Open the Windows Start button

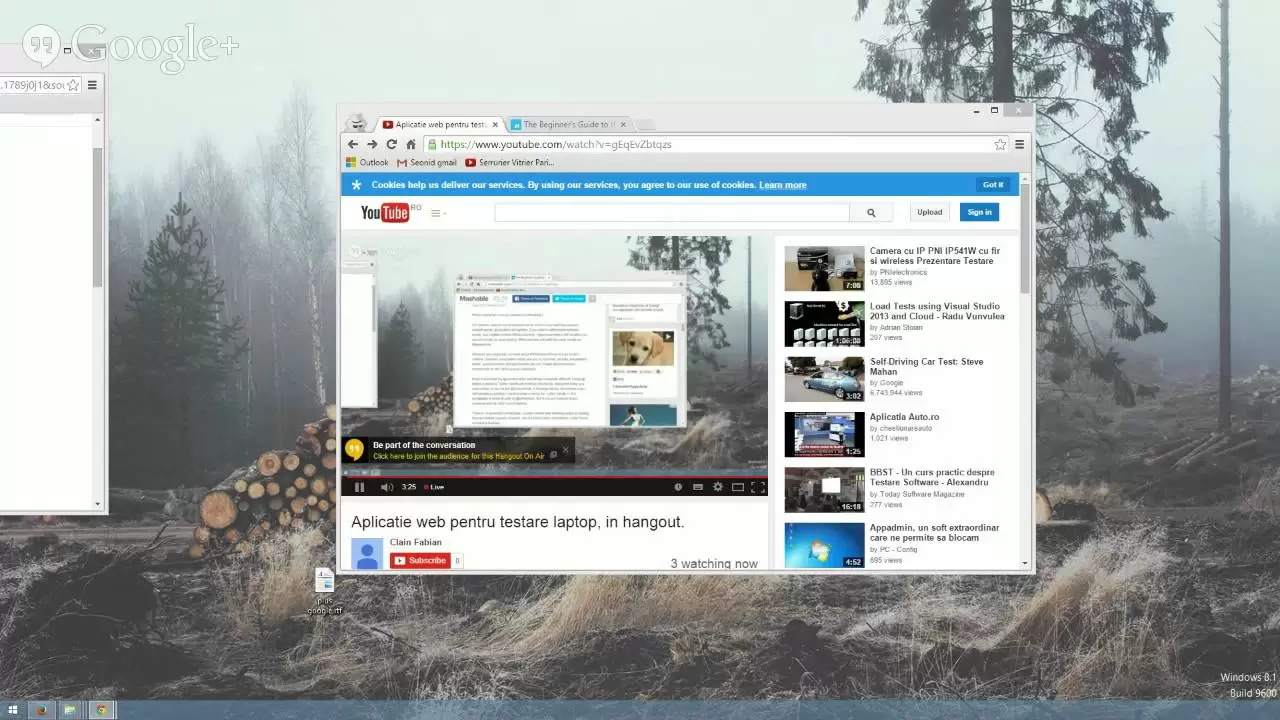pyautogui.click(x=13, y=710)
